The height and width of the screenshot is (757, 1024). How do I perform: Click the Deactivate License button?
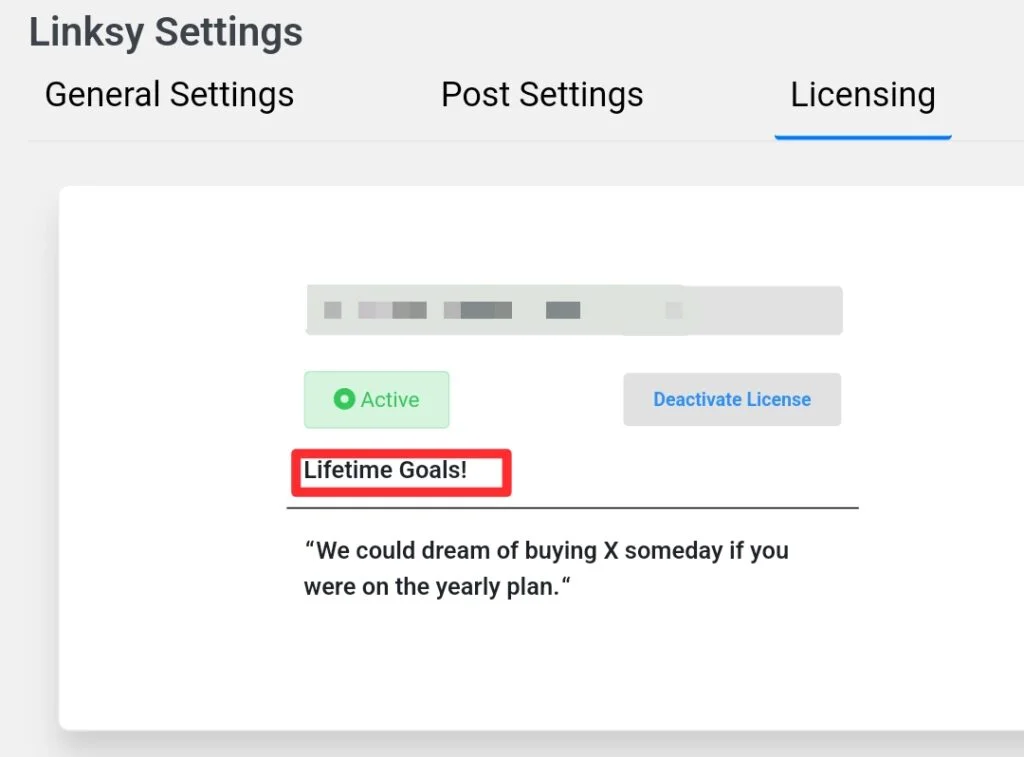click(x=732, y=399)
